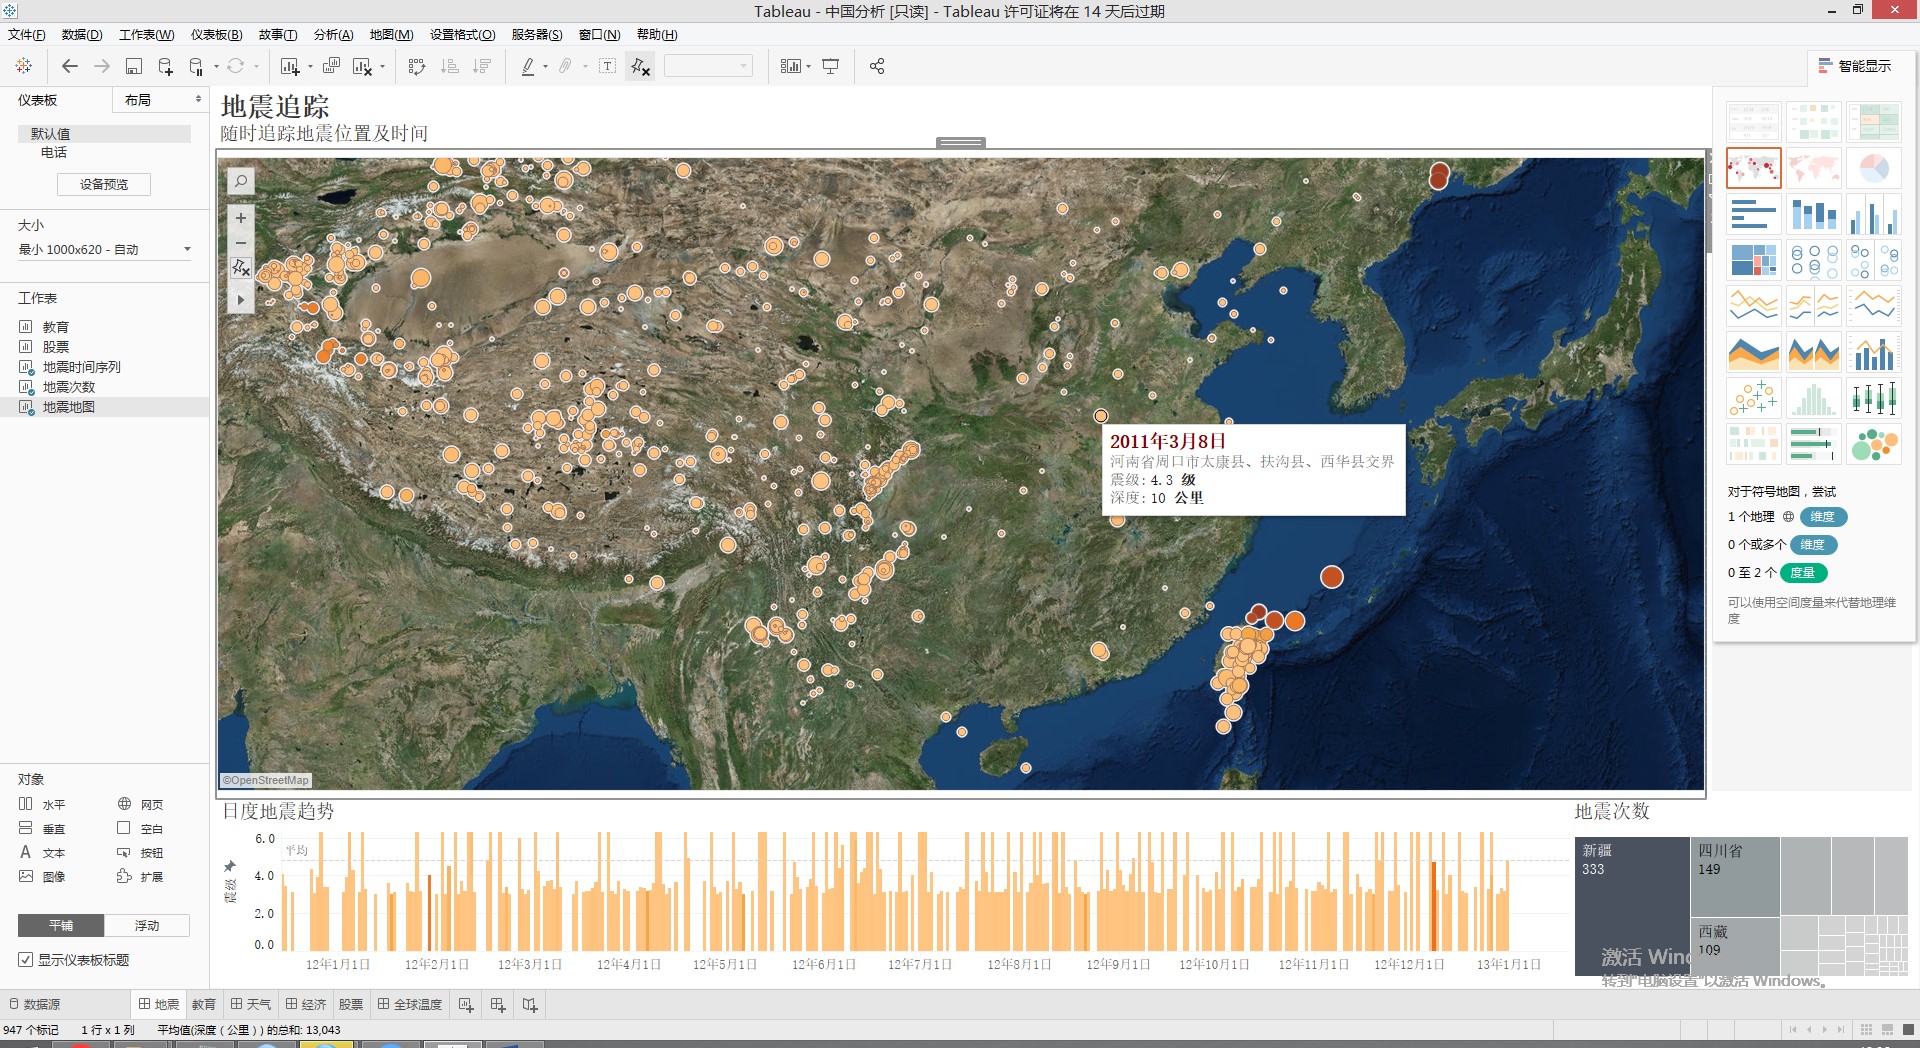1920x1048 pixels.
Task: Click the add new data source icon
Action: tap(165, 66)
